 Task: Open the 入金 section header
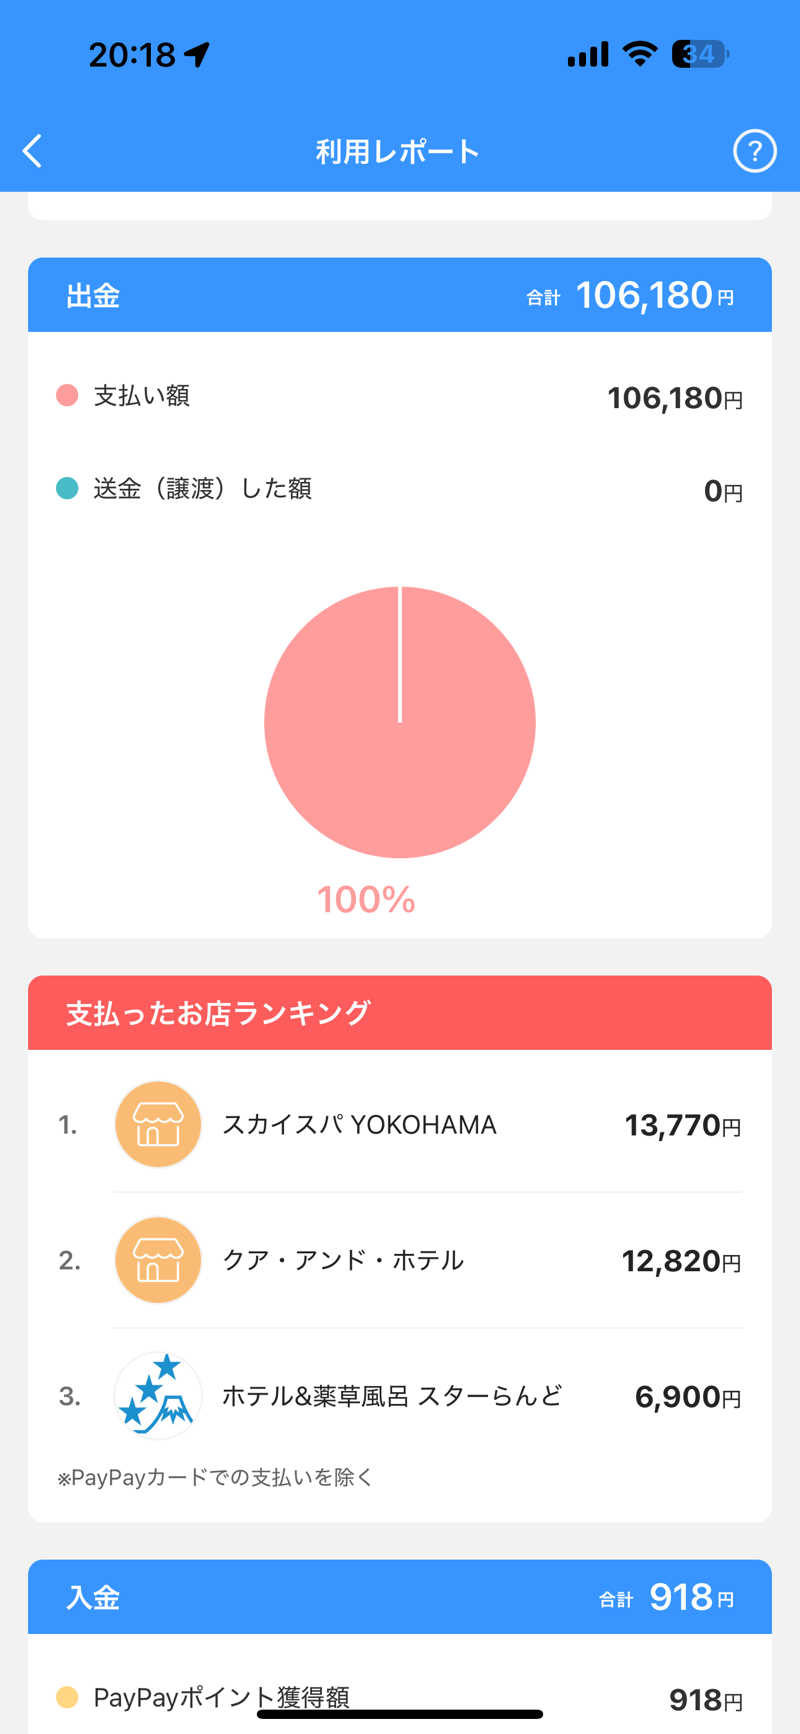(x=400, y=1597)
